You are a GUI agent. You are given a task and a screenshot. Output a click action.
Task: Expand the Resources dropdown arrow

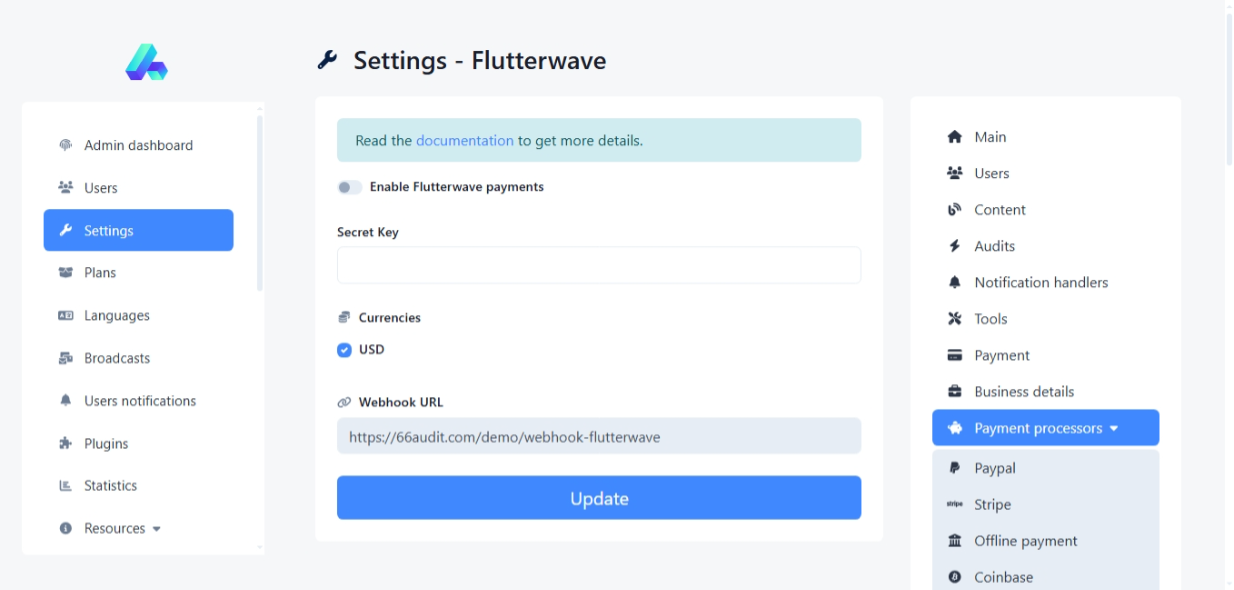[157, 529]
